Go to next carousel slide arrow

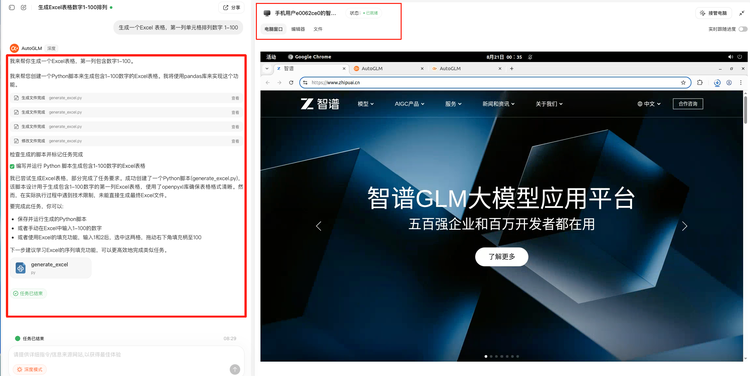point(684,226)
